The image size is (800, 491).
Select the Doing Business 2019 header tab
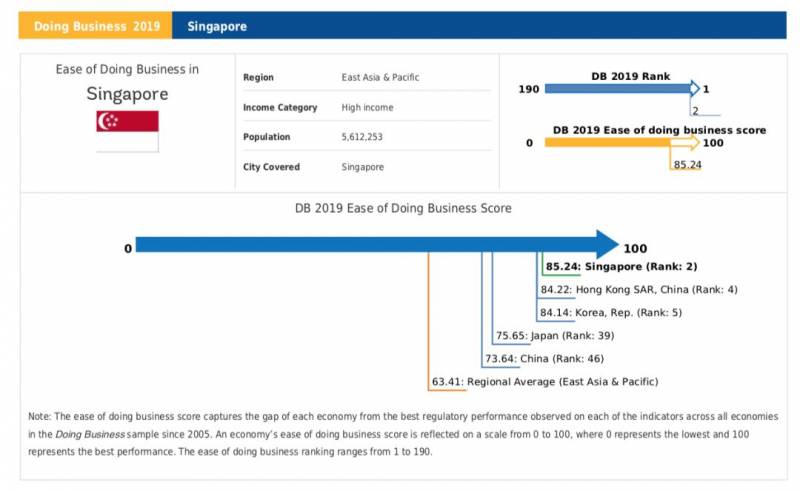click(95, 26)
